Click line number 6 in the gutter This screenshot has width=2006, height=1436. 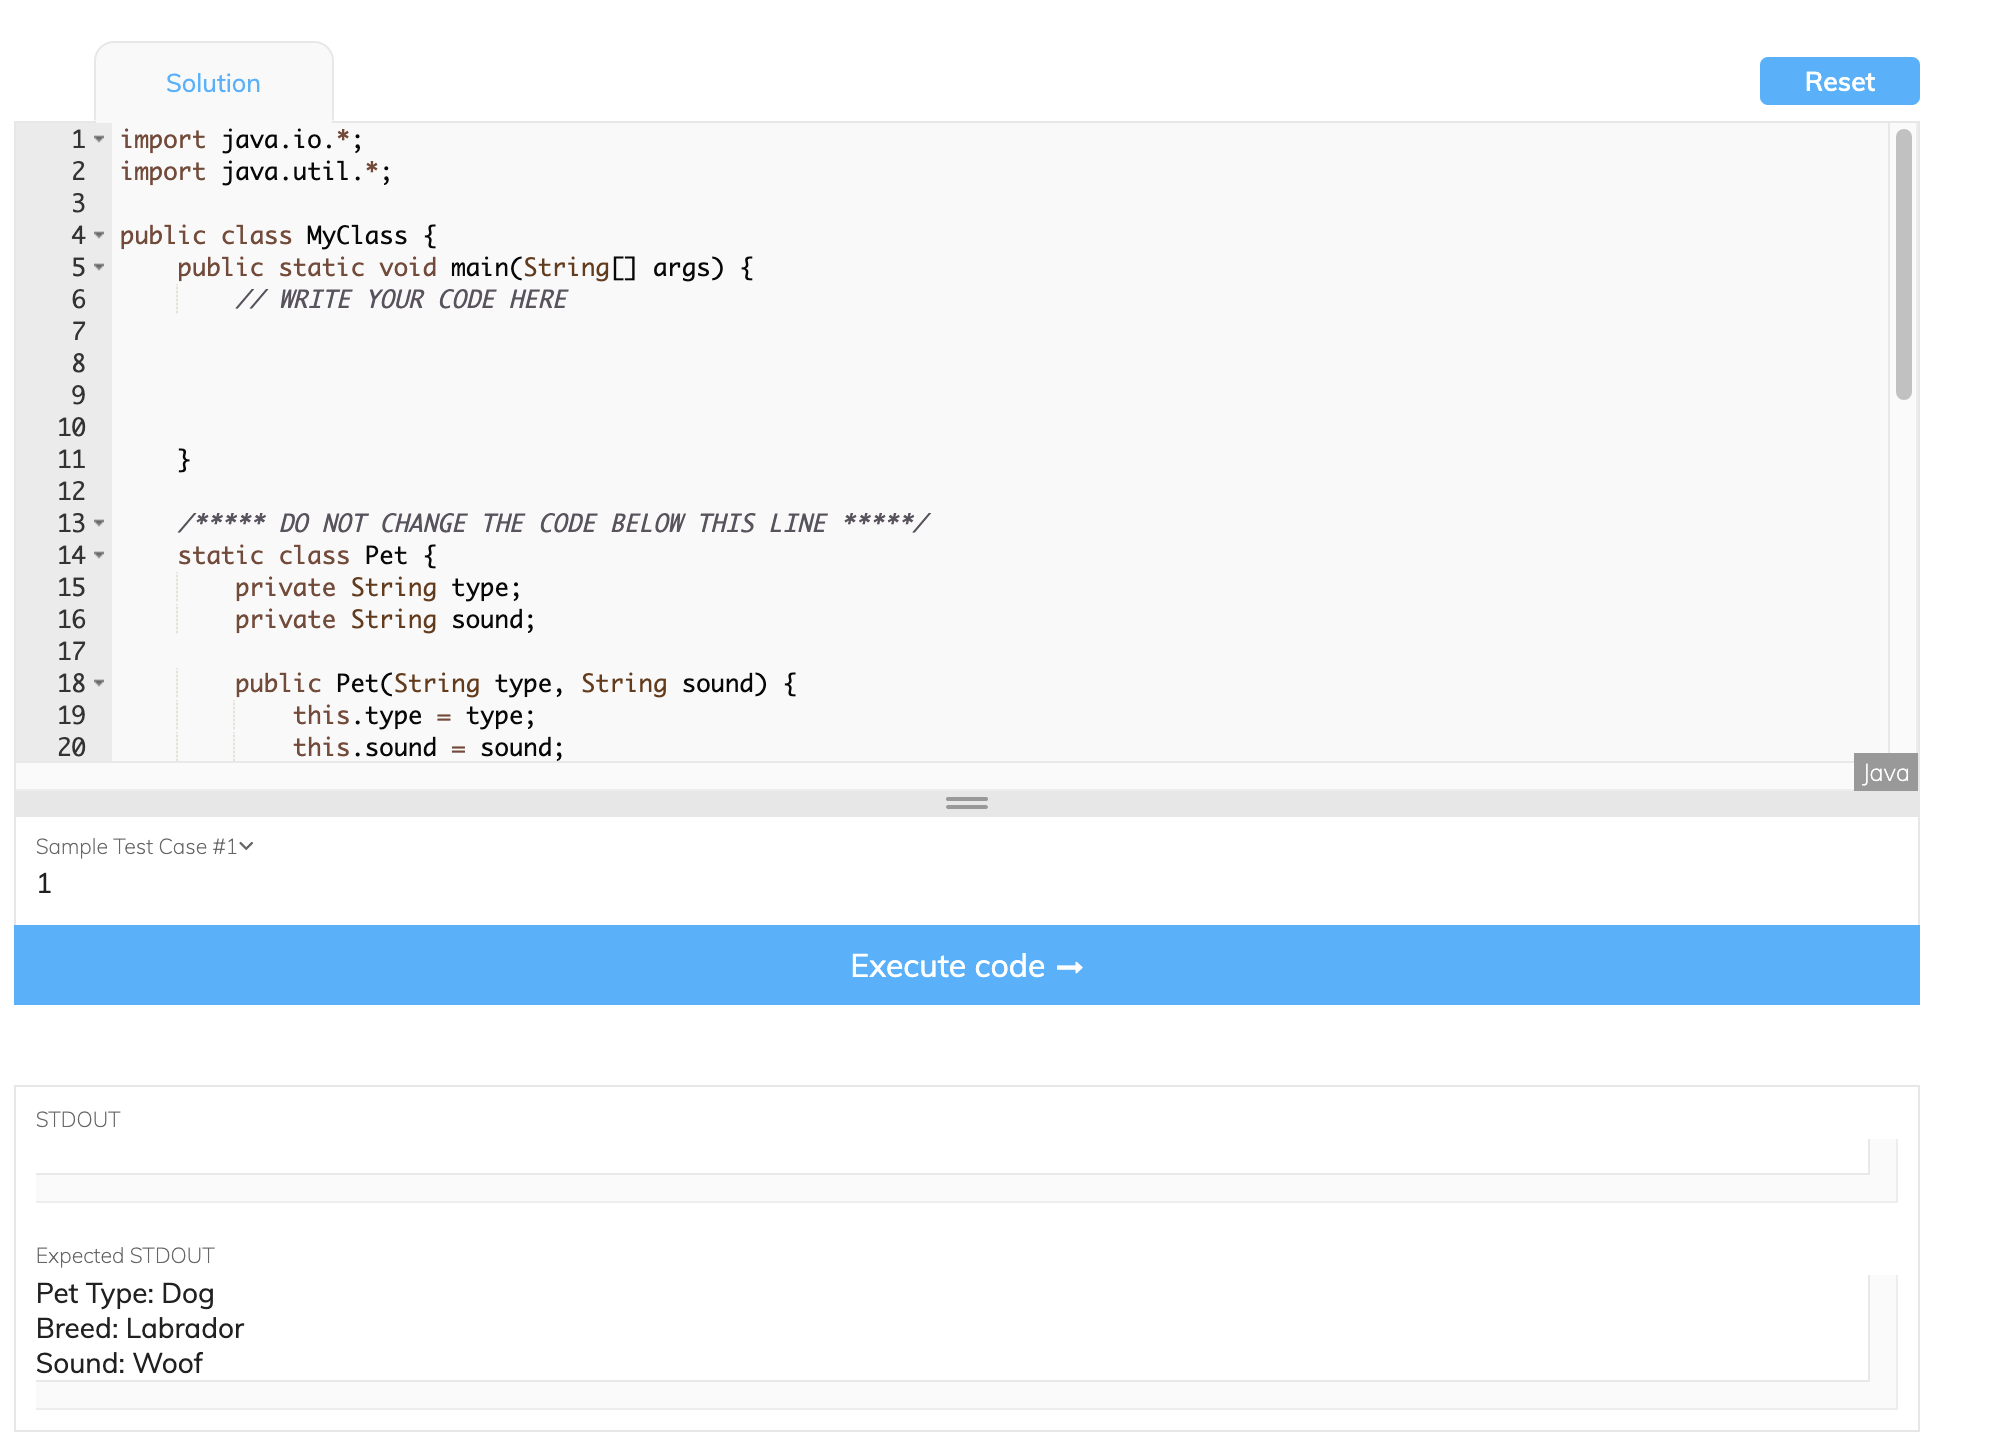(x=78, y=300)
